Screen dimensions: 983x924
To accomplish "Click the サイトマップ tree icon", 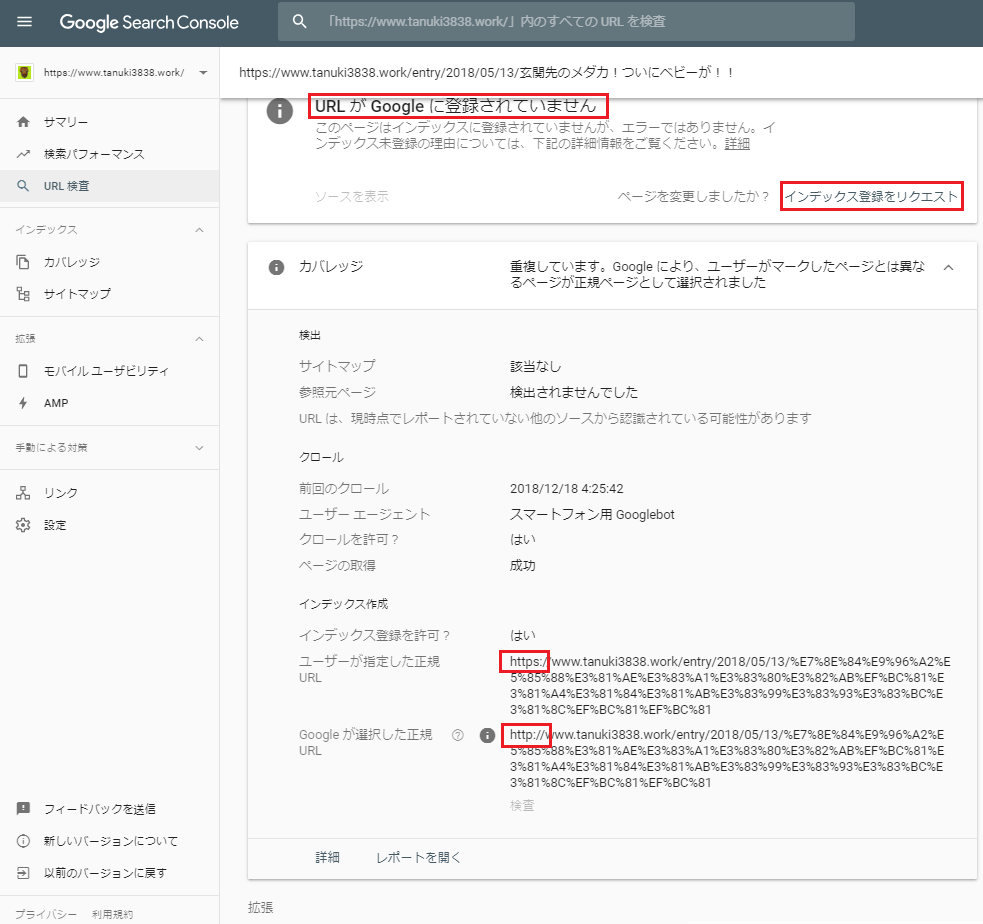I will point(23,294).
